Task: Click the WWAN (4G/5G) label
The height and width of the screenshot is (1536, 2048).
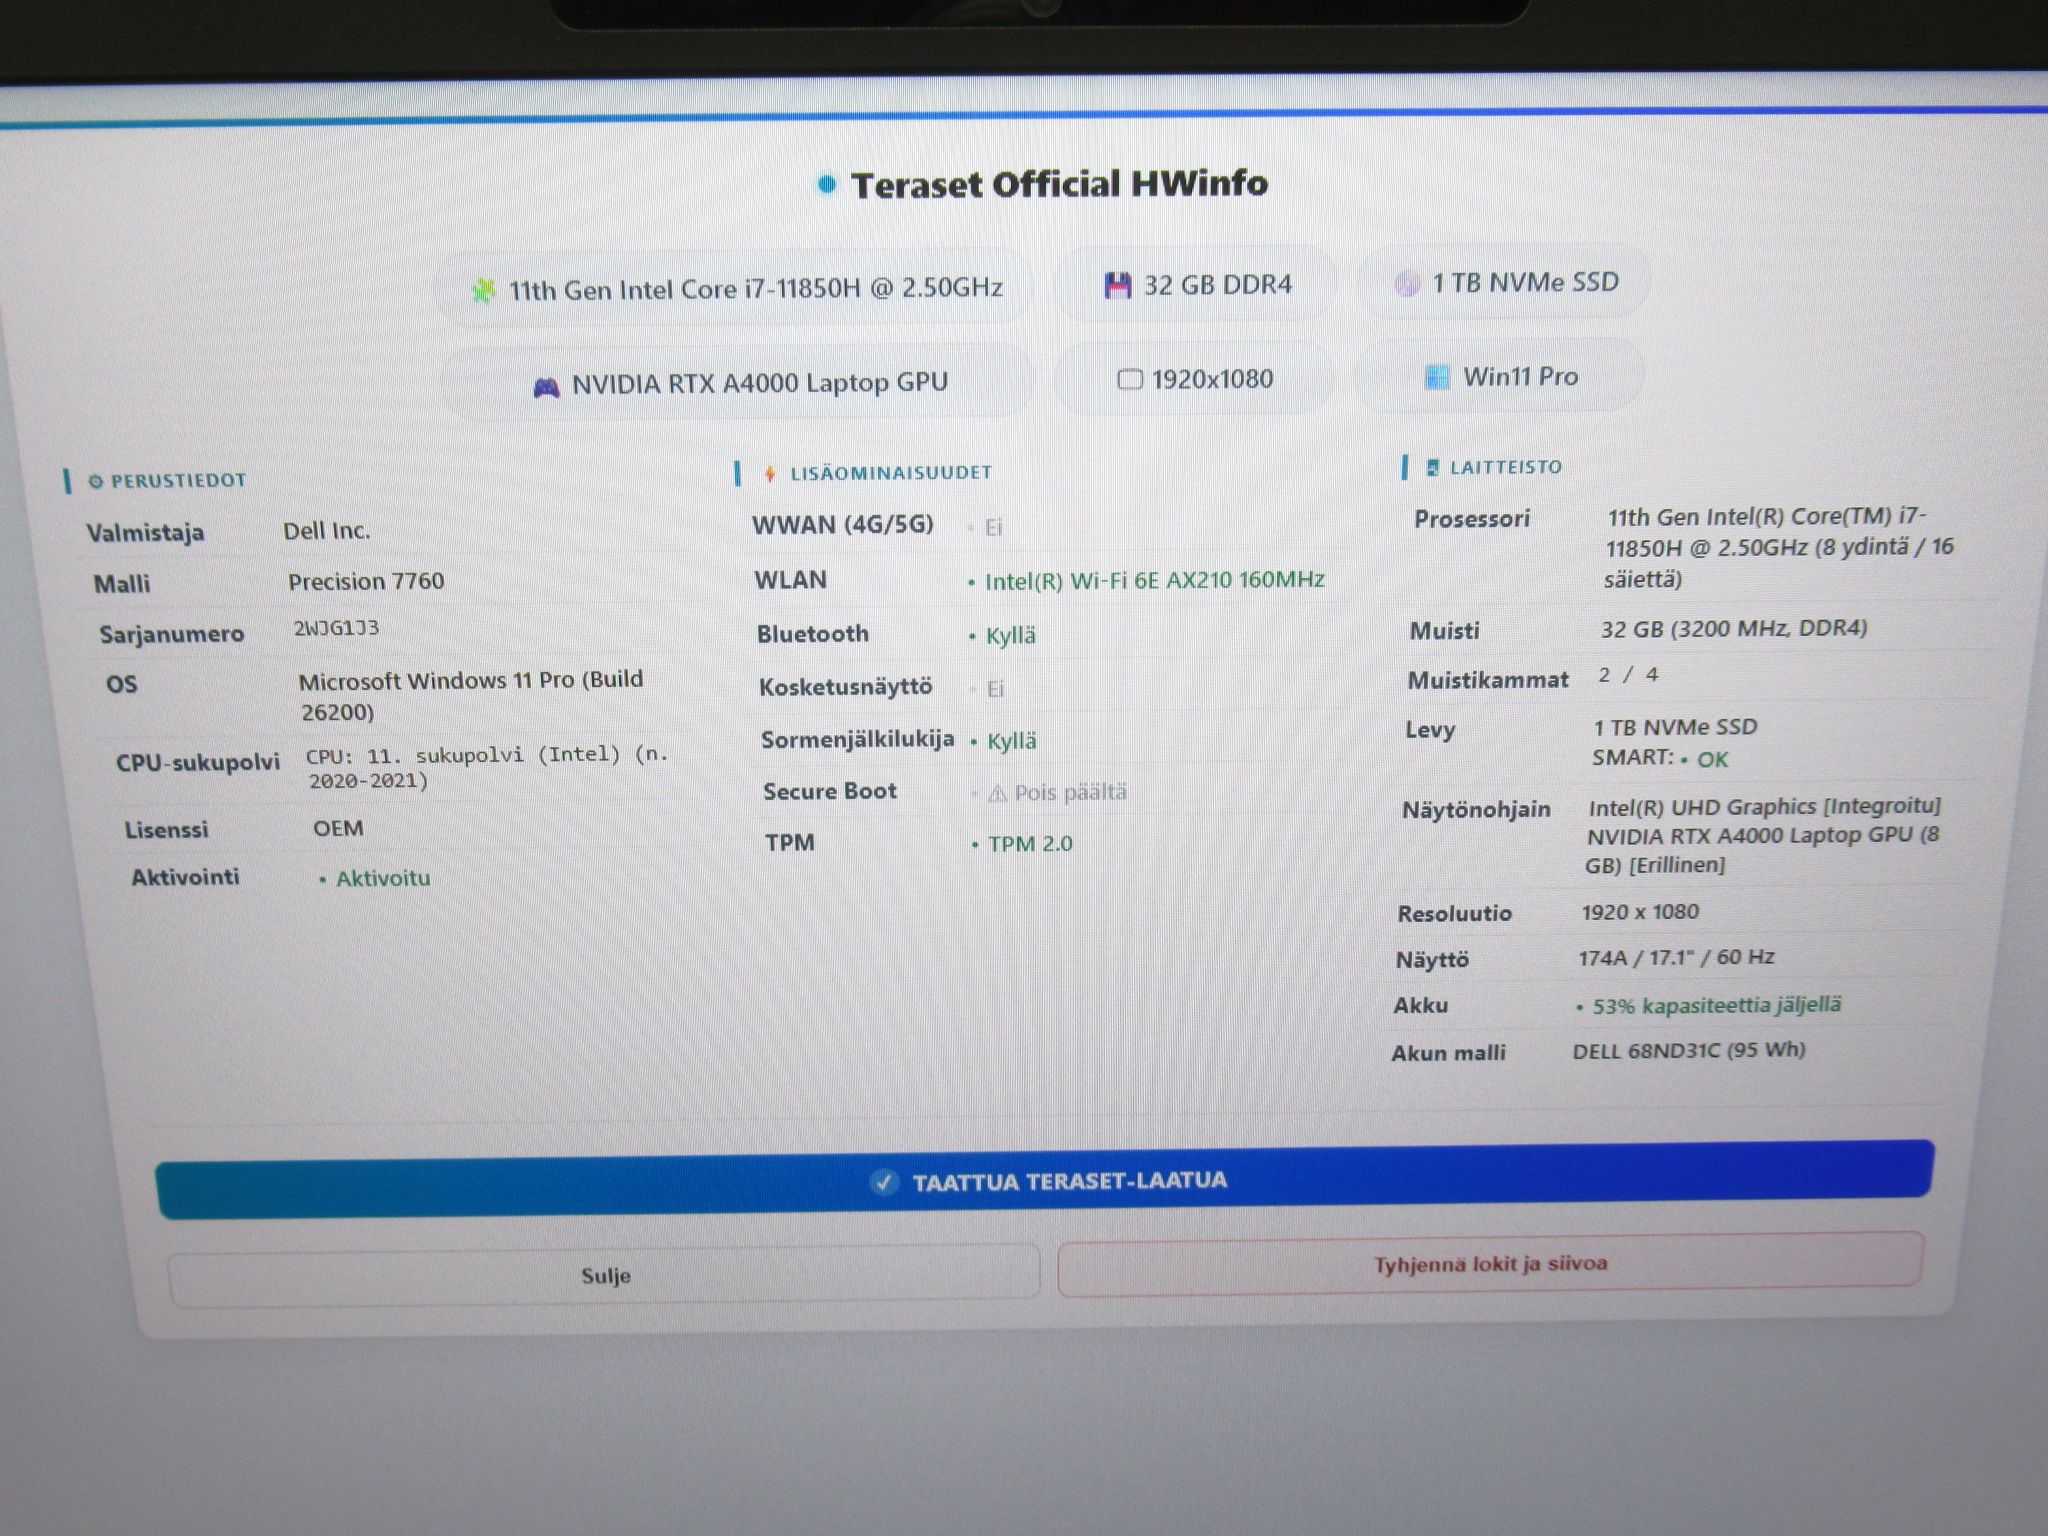Action: pos(842,524)
